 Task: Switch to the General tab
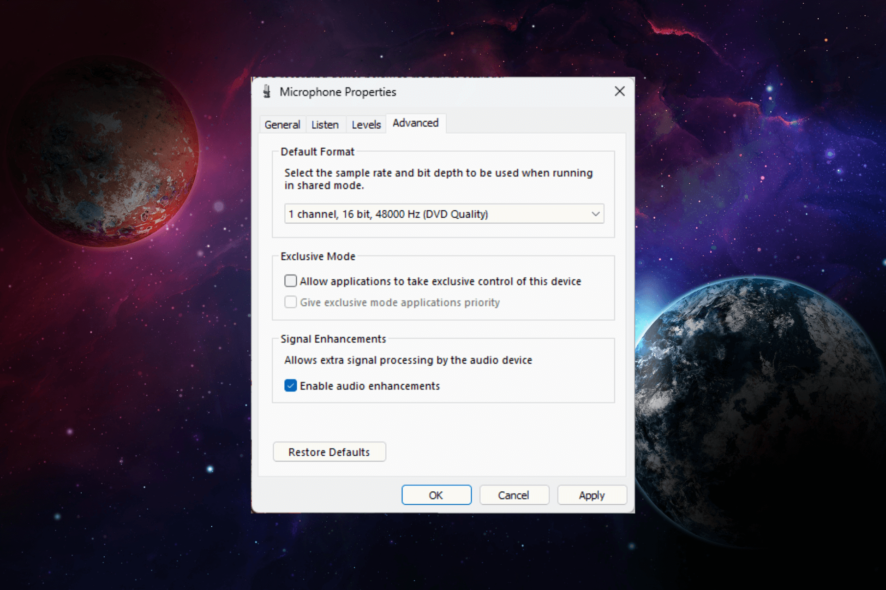tap(282, 124)
